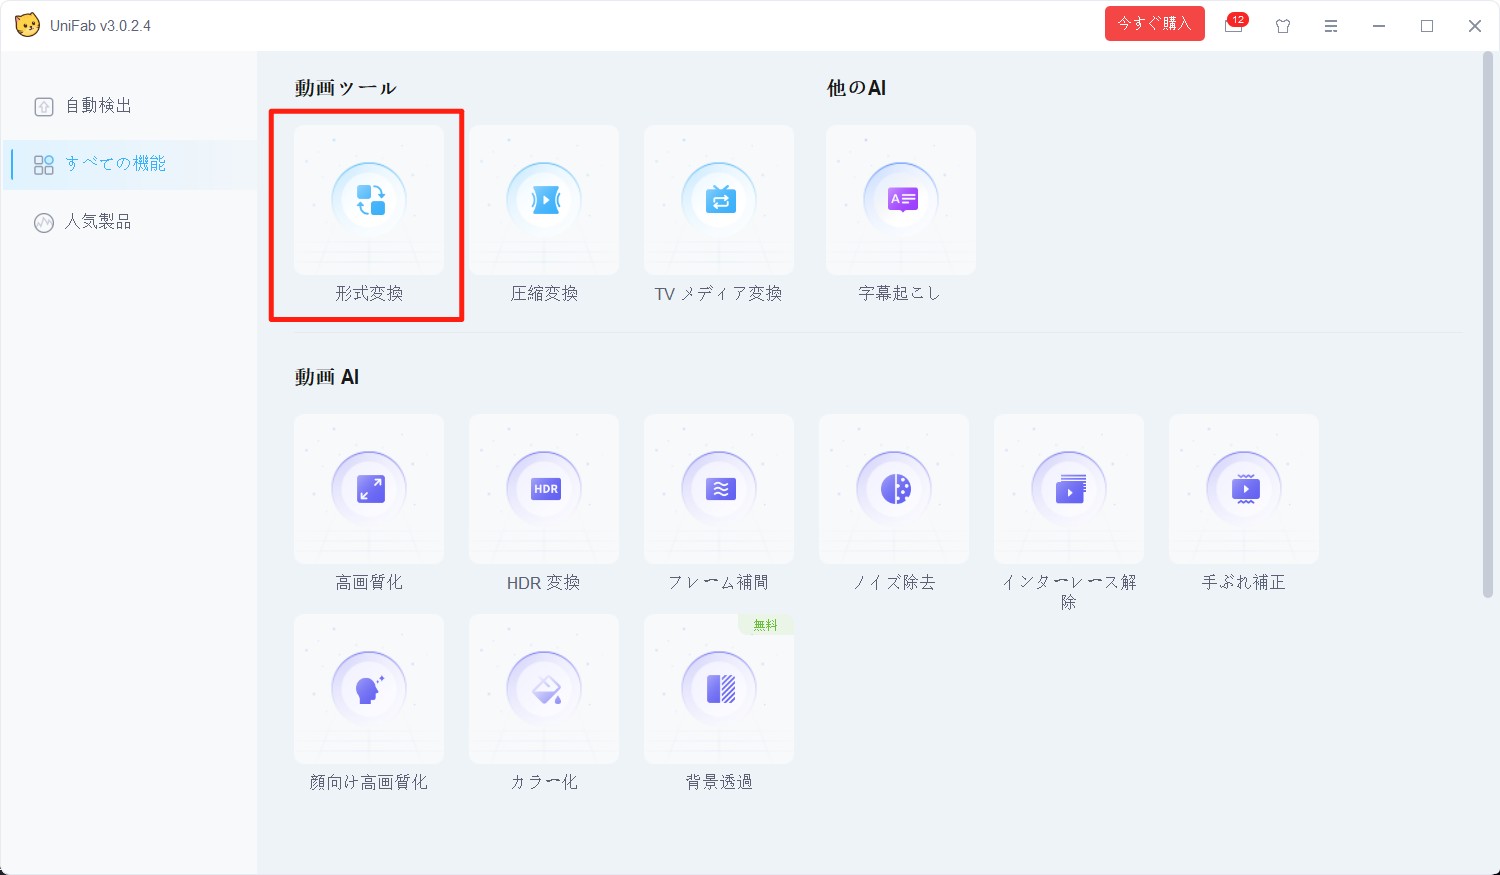Open the skin theme shirt icon
This screenshot has height=875, width=1500.
(x=1283, y=26)
